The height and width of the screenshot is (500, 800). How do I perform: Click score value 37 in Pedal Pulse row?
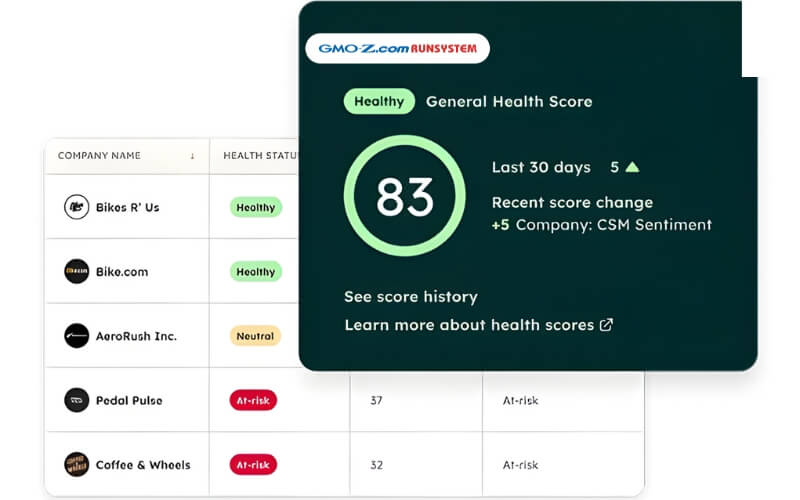click(377, 401)
